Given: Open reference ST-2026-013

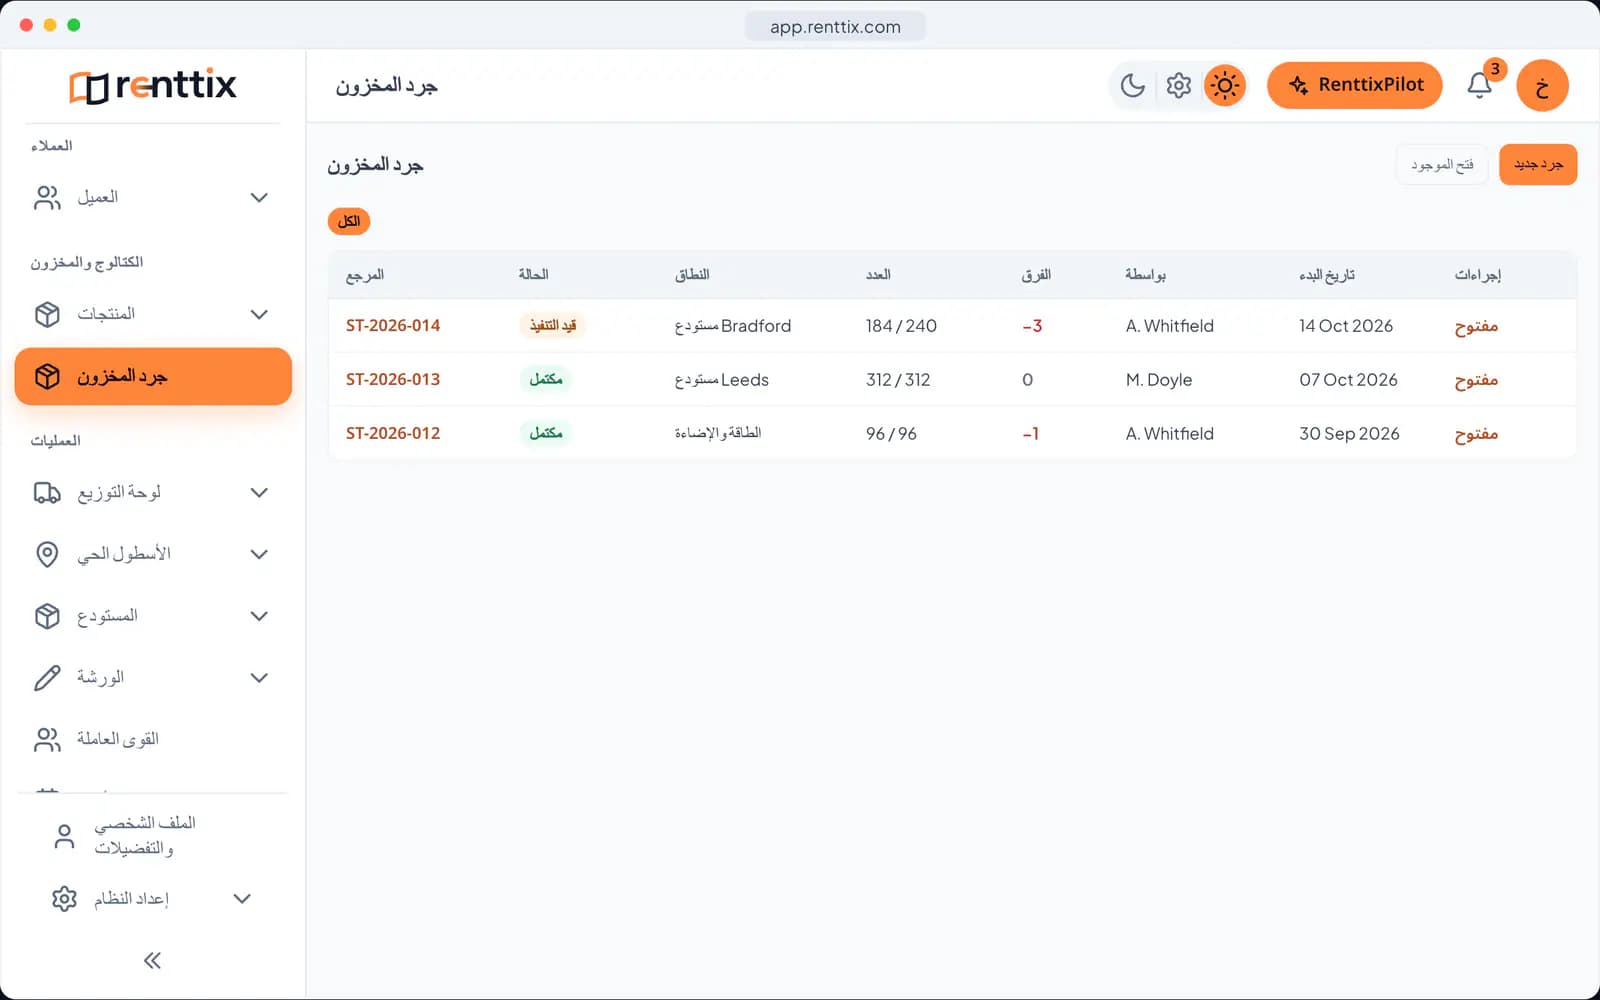Looking at the screenshot, I should 393,380.
